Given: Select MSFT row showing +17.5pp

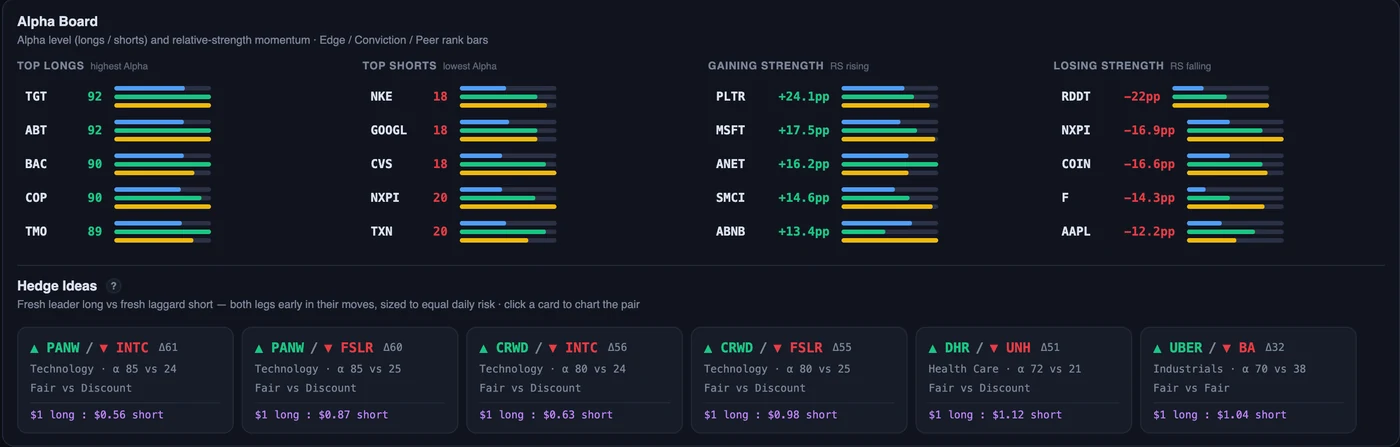Looking at the screenshot, I should pyautogui.click(x=827, y=130).
